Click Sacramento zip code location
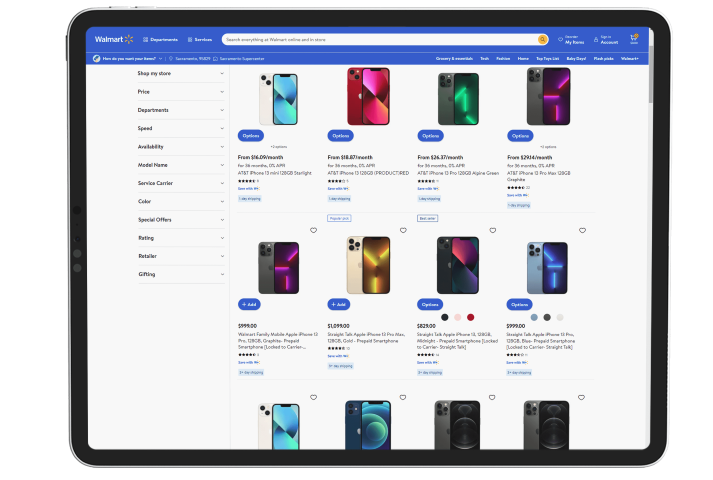Image resolution: width=713 pixels, height=480 pixels. [x=190, y=59]
